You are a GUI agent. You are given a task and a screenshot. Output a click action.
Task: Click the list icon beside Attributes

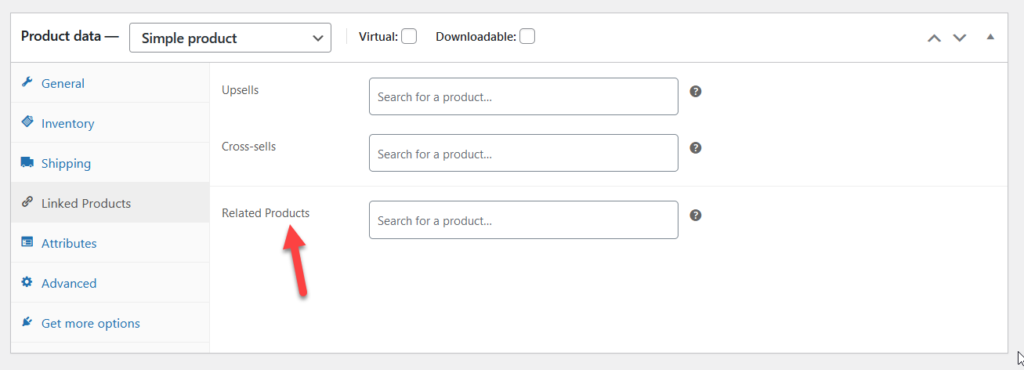(27, 242)
